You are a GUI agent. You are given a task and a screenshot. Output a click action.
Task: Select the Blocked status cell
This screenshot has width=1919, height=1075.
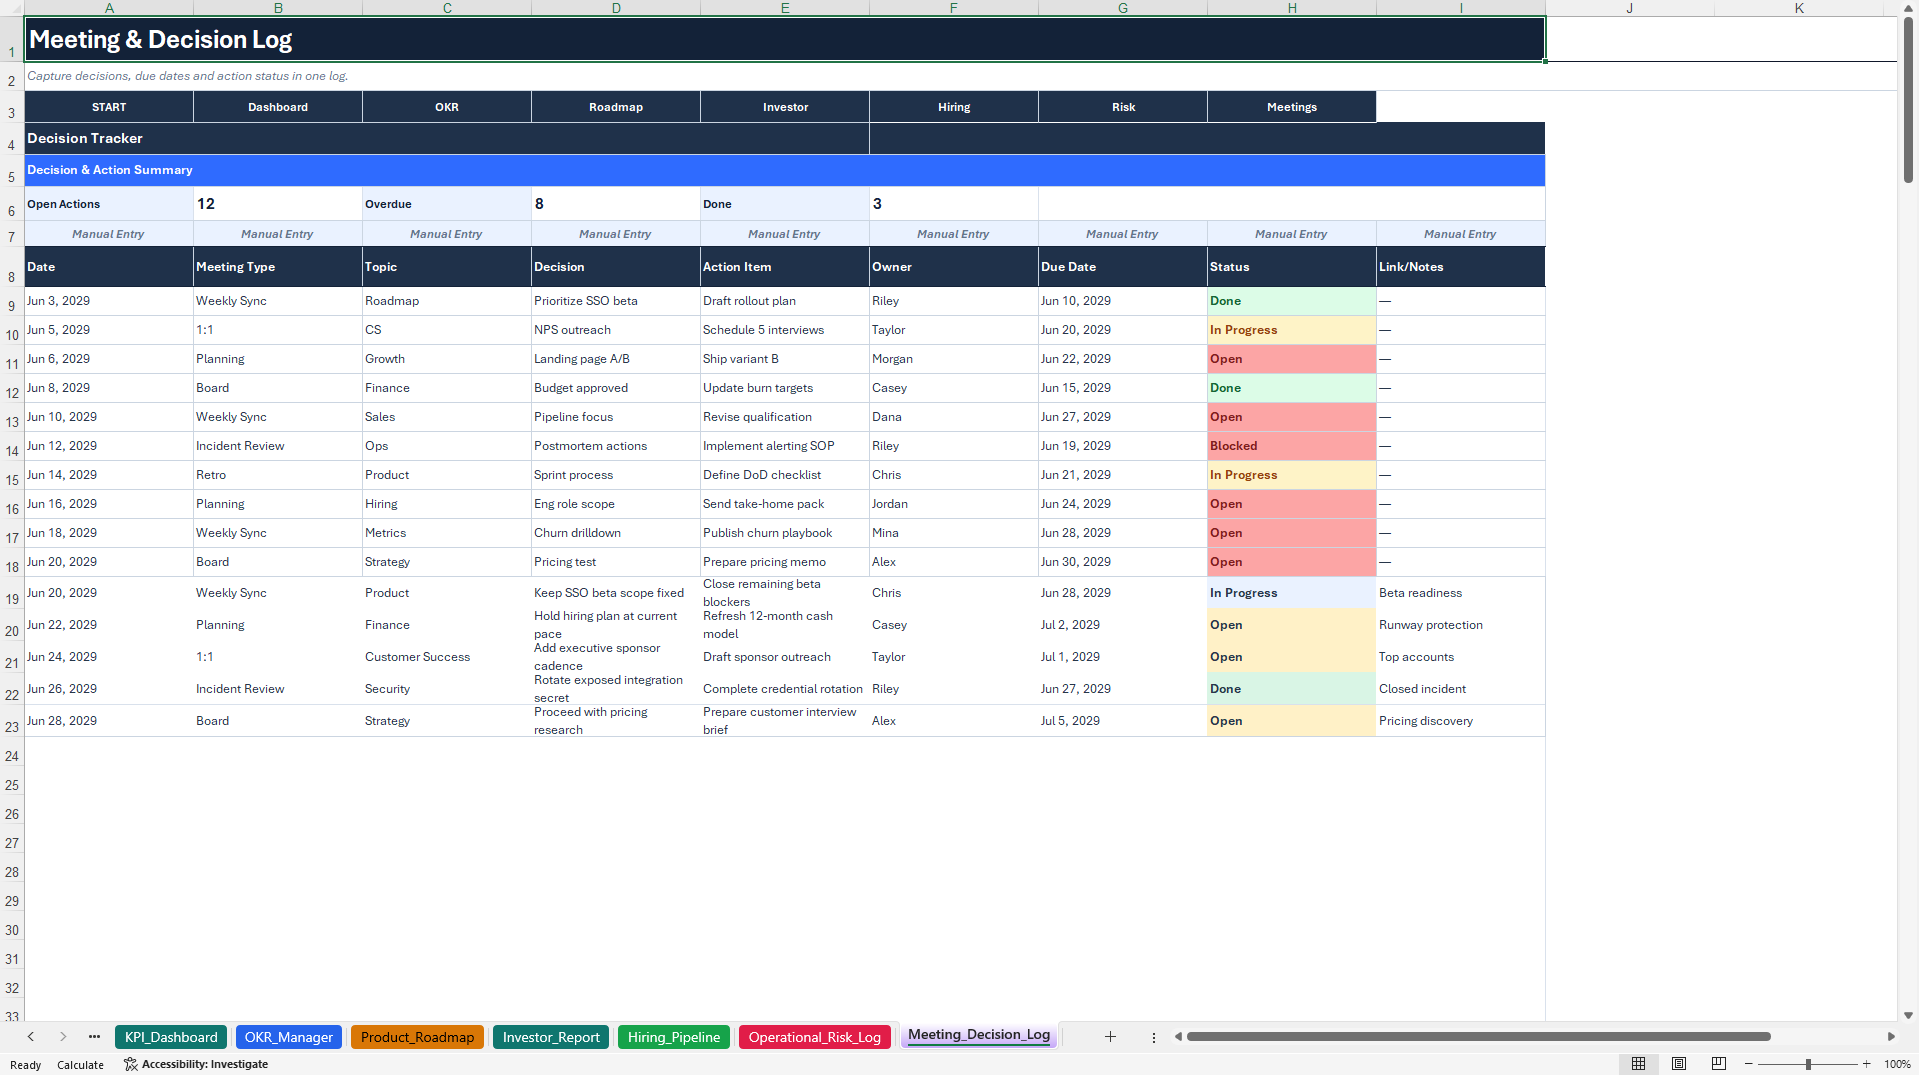pyautogui.click(x=1292, y=446)
